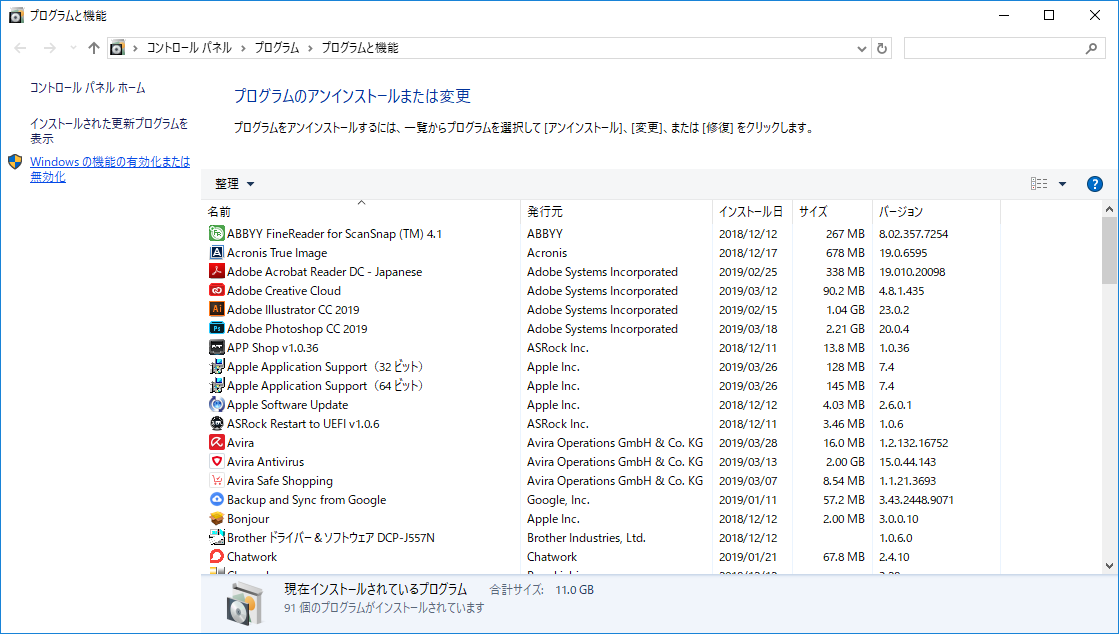Click the Backup and Sync from Google icon
The height and width of the screenshot is (634, 1119).
pos(217,500)
